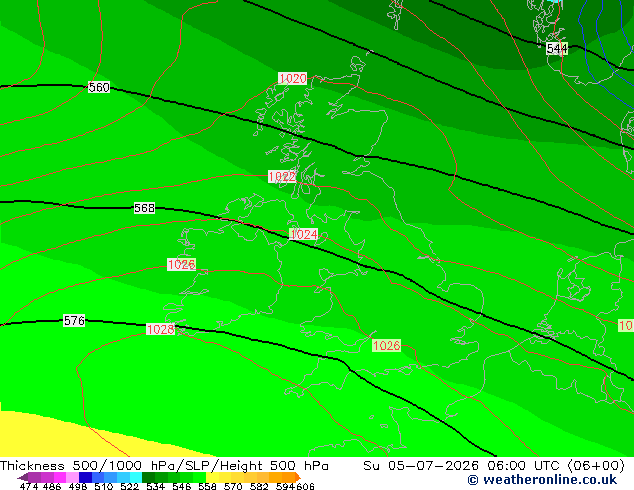Screen dimensions: 634x490
Task: Pick the cyan swatch in the thickness legend
Action: [136, 477]
